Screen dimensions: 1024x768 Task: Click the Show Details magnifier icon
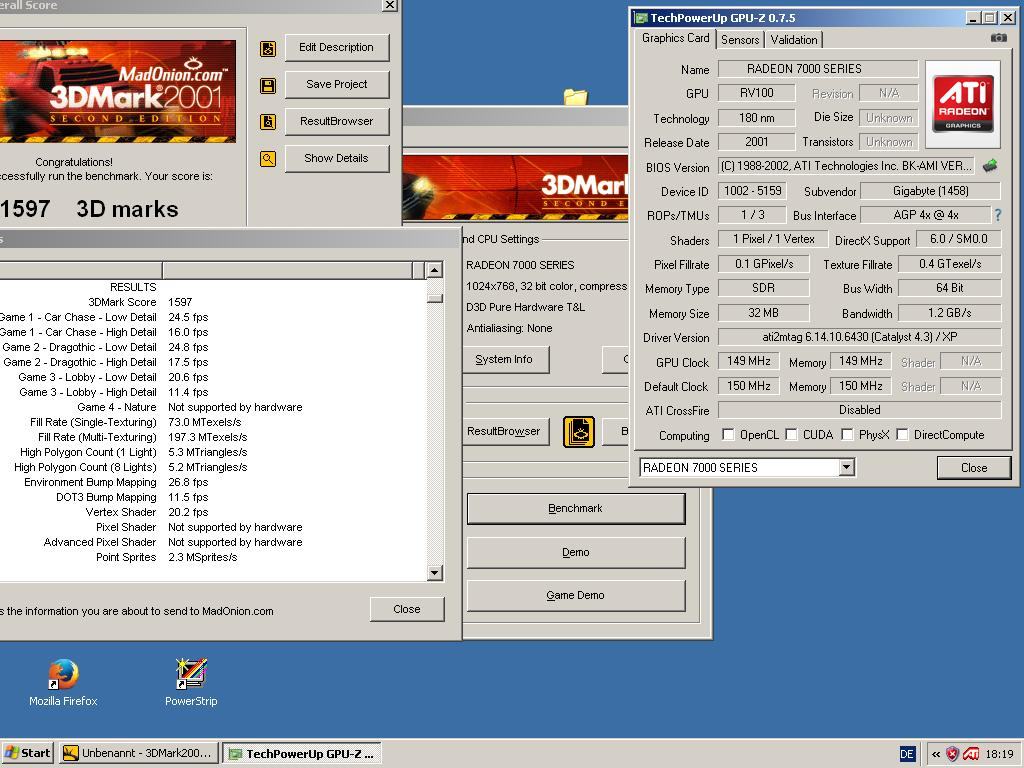click(268, 159)
